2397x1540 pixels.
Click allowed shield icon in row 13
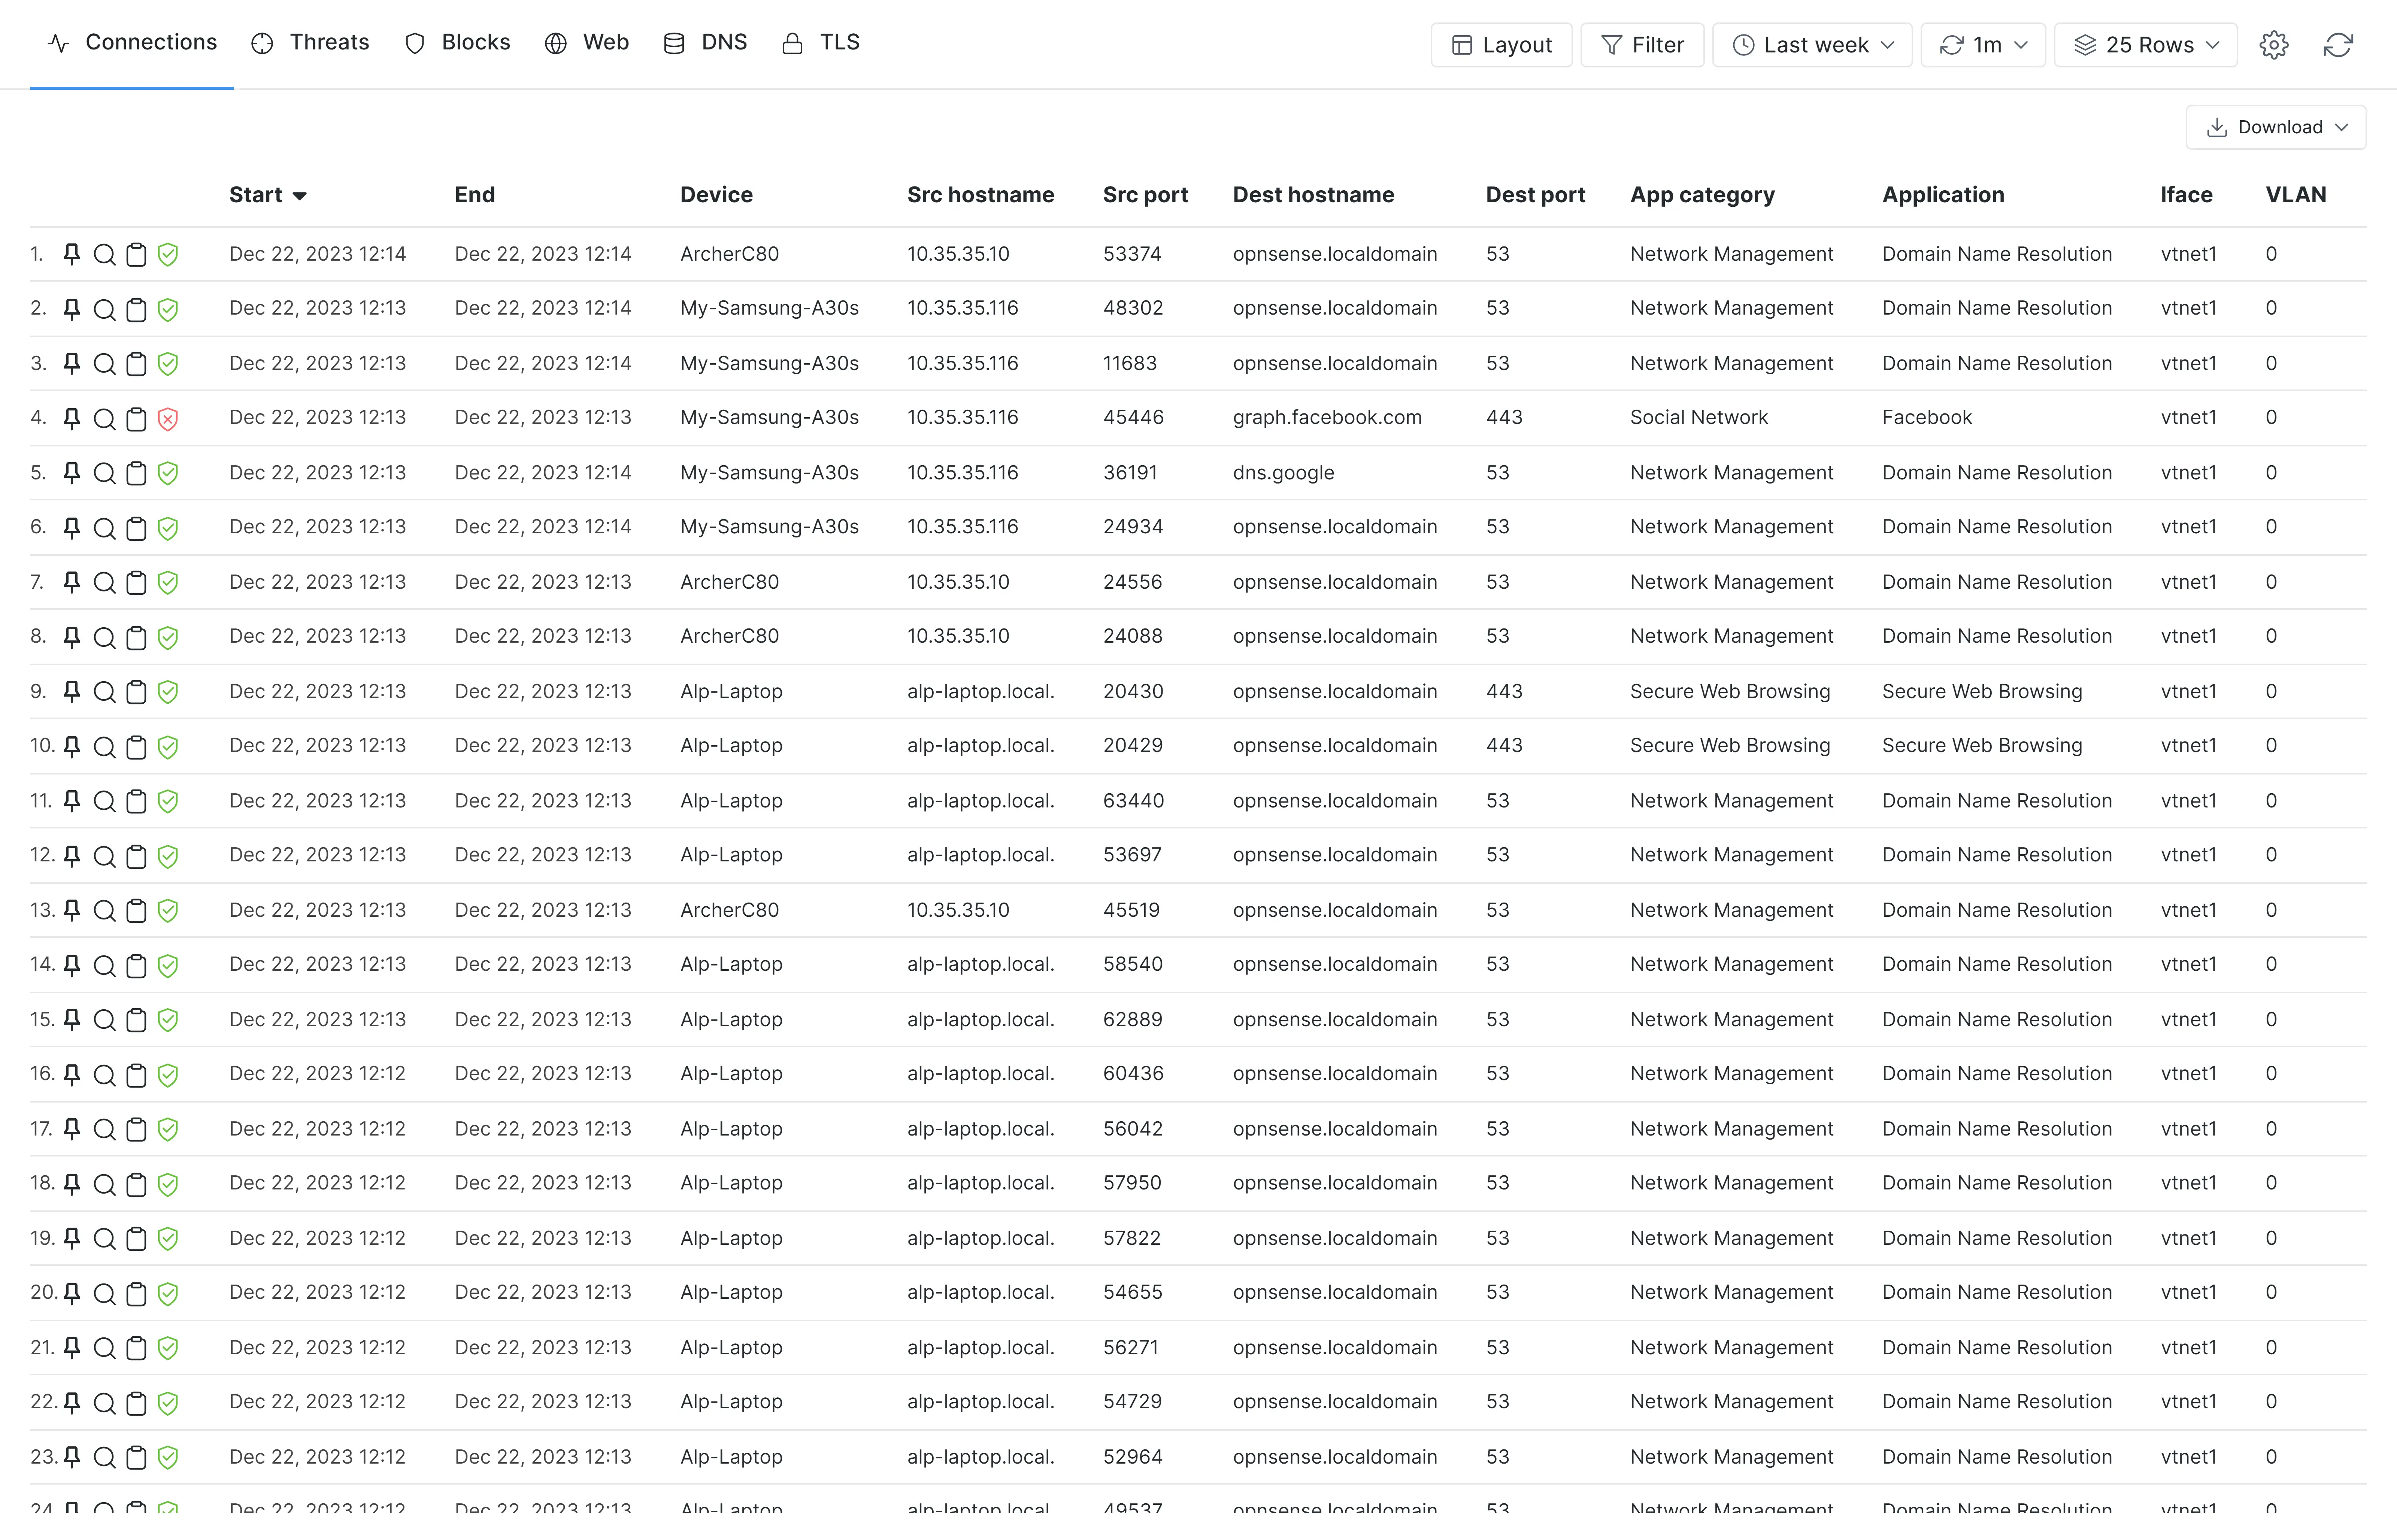(168, 911)
